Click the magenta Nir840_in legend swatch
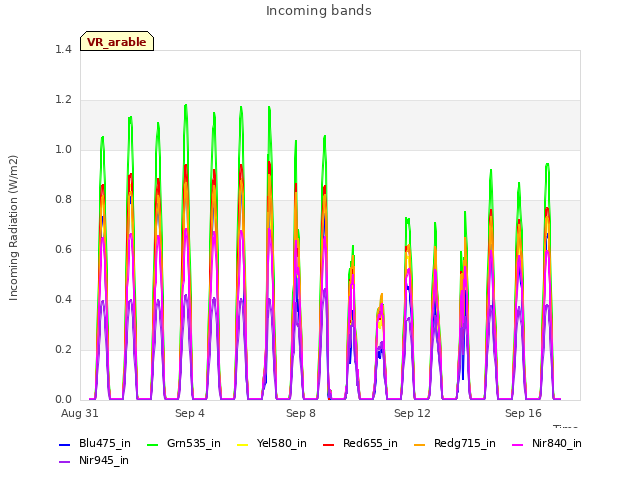The width and height of the screenshot is (640, 480). (518, 444)
